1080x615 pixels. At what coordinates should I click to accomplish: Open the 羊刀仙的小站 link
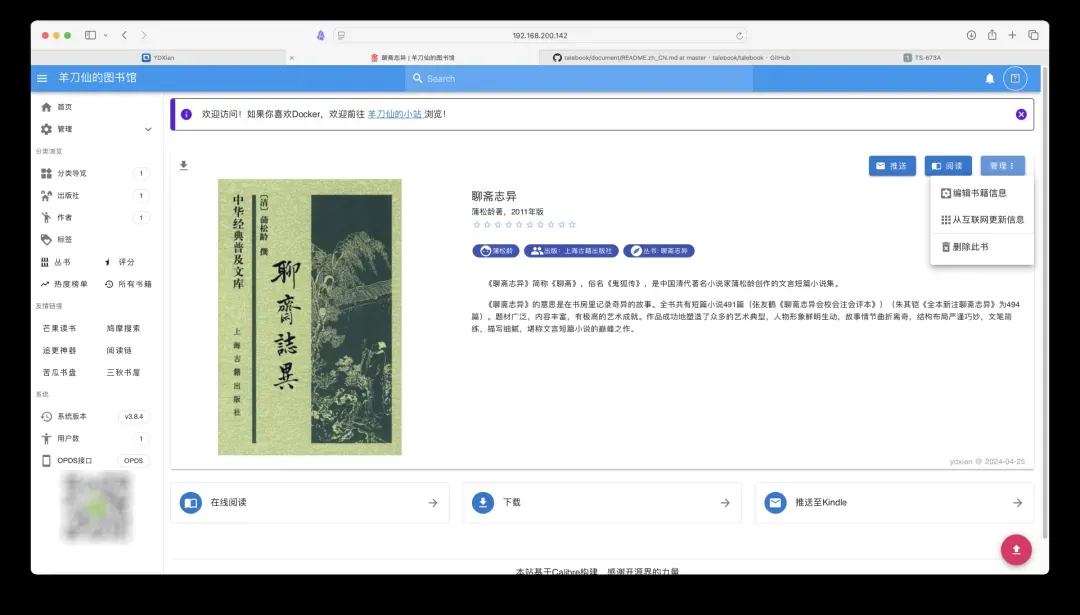coord(394,114)
